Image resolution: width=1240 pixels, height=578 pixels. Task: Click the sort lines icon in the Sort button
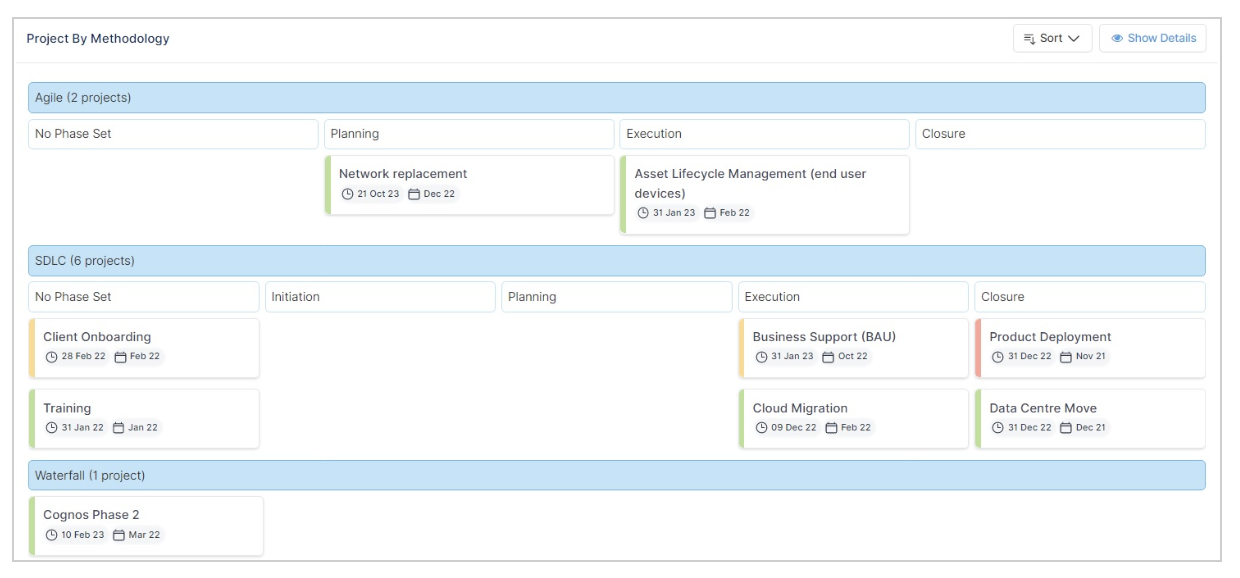(x=1029, y=39)
